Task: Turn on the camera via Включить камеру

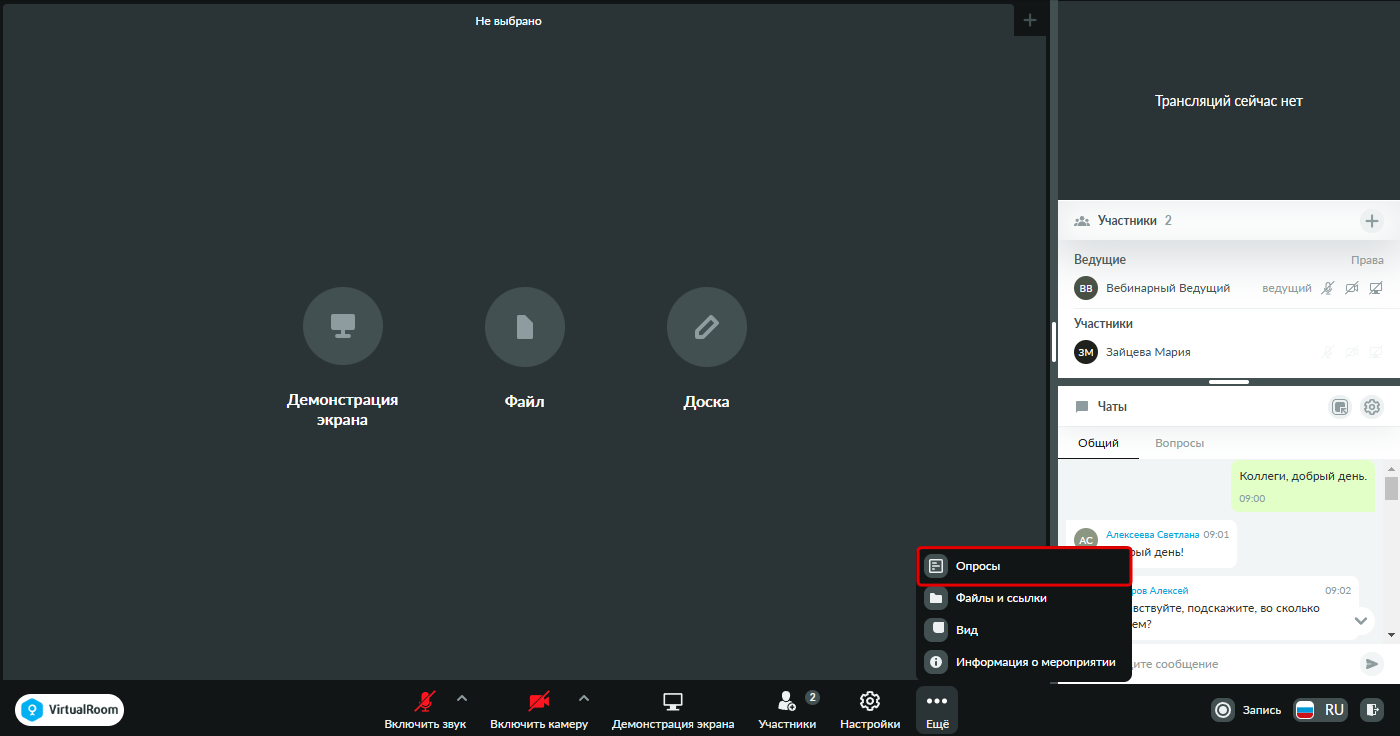Action: point(539,710)
